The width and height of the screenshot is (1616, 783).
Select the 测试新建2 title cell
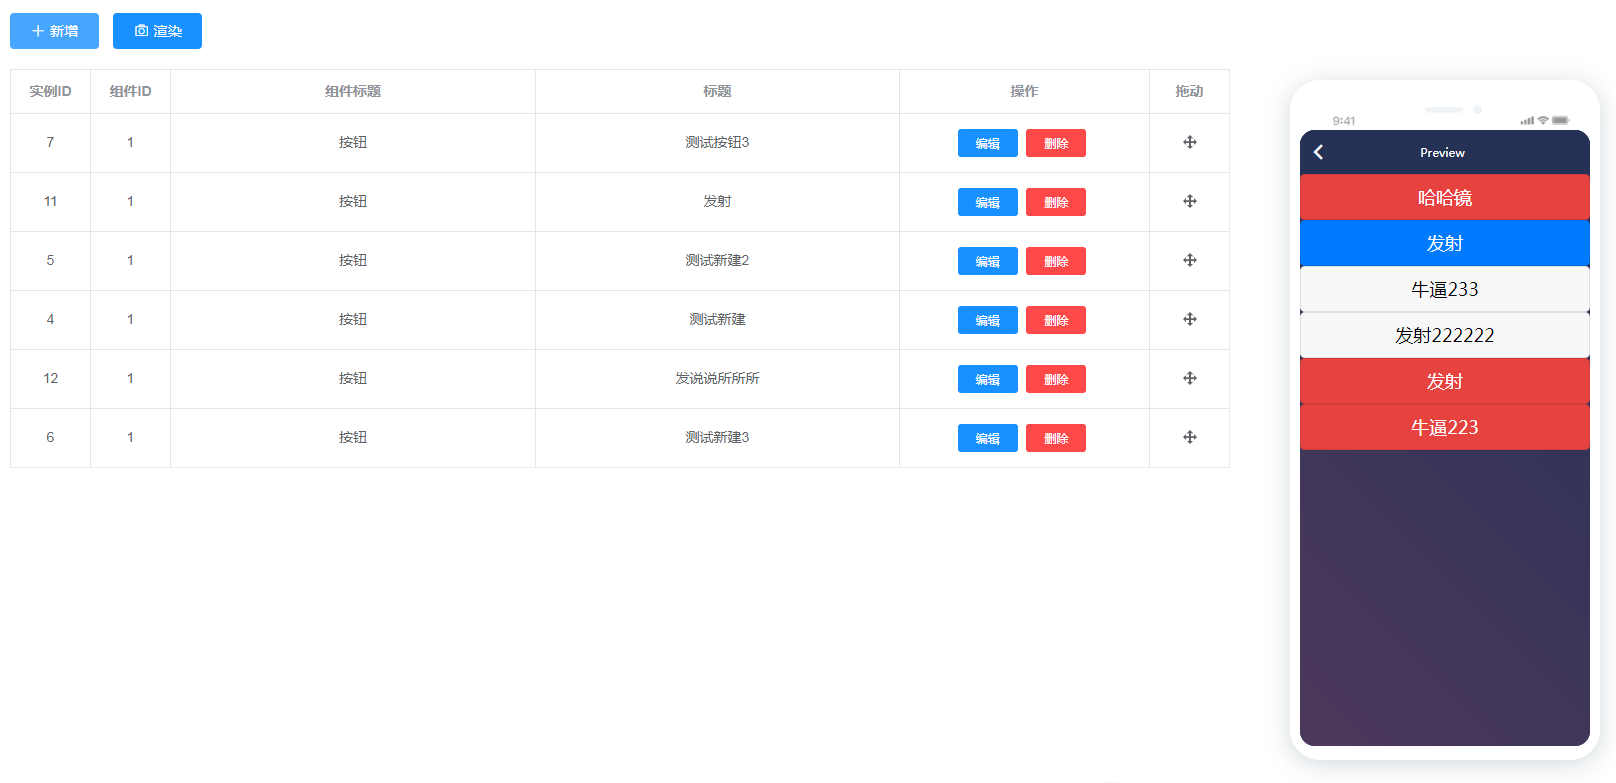click(717, 261)
